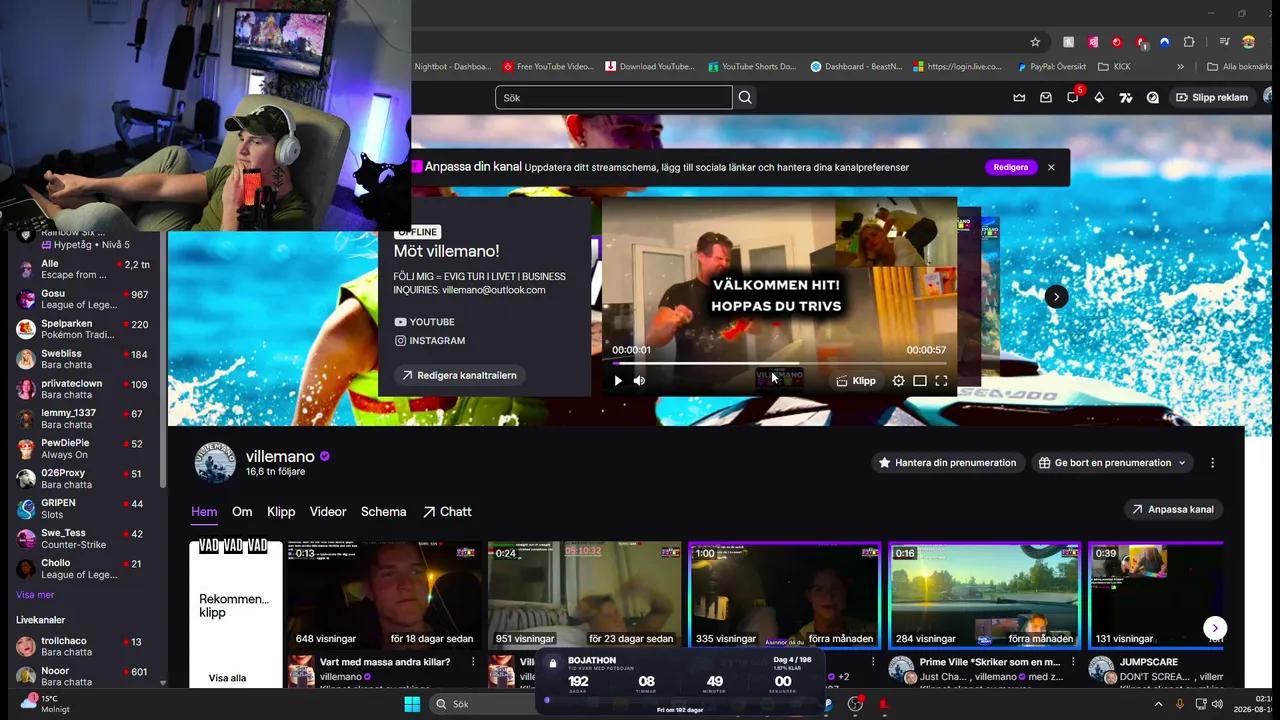
Task: Click the Anpassa kanal button
Action: point(1173,510)
